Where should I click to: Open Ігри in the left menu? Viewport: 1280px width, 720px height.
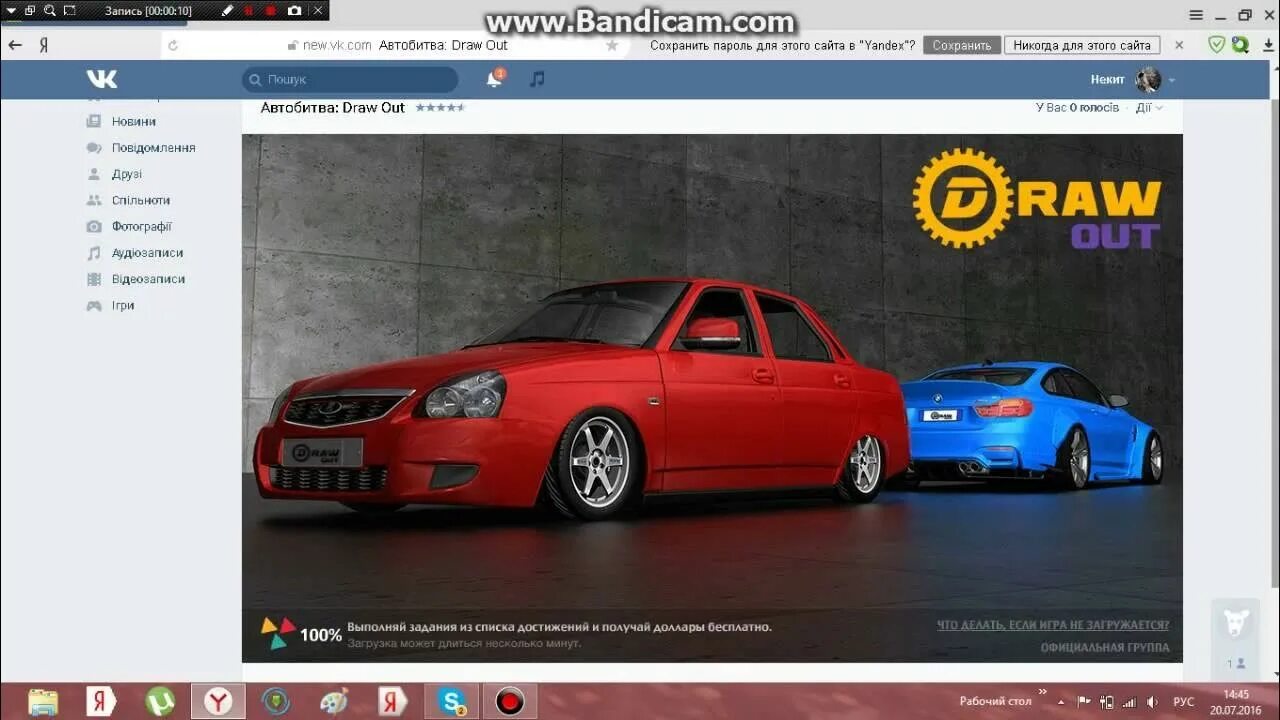click(x=123, y=306)
